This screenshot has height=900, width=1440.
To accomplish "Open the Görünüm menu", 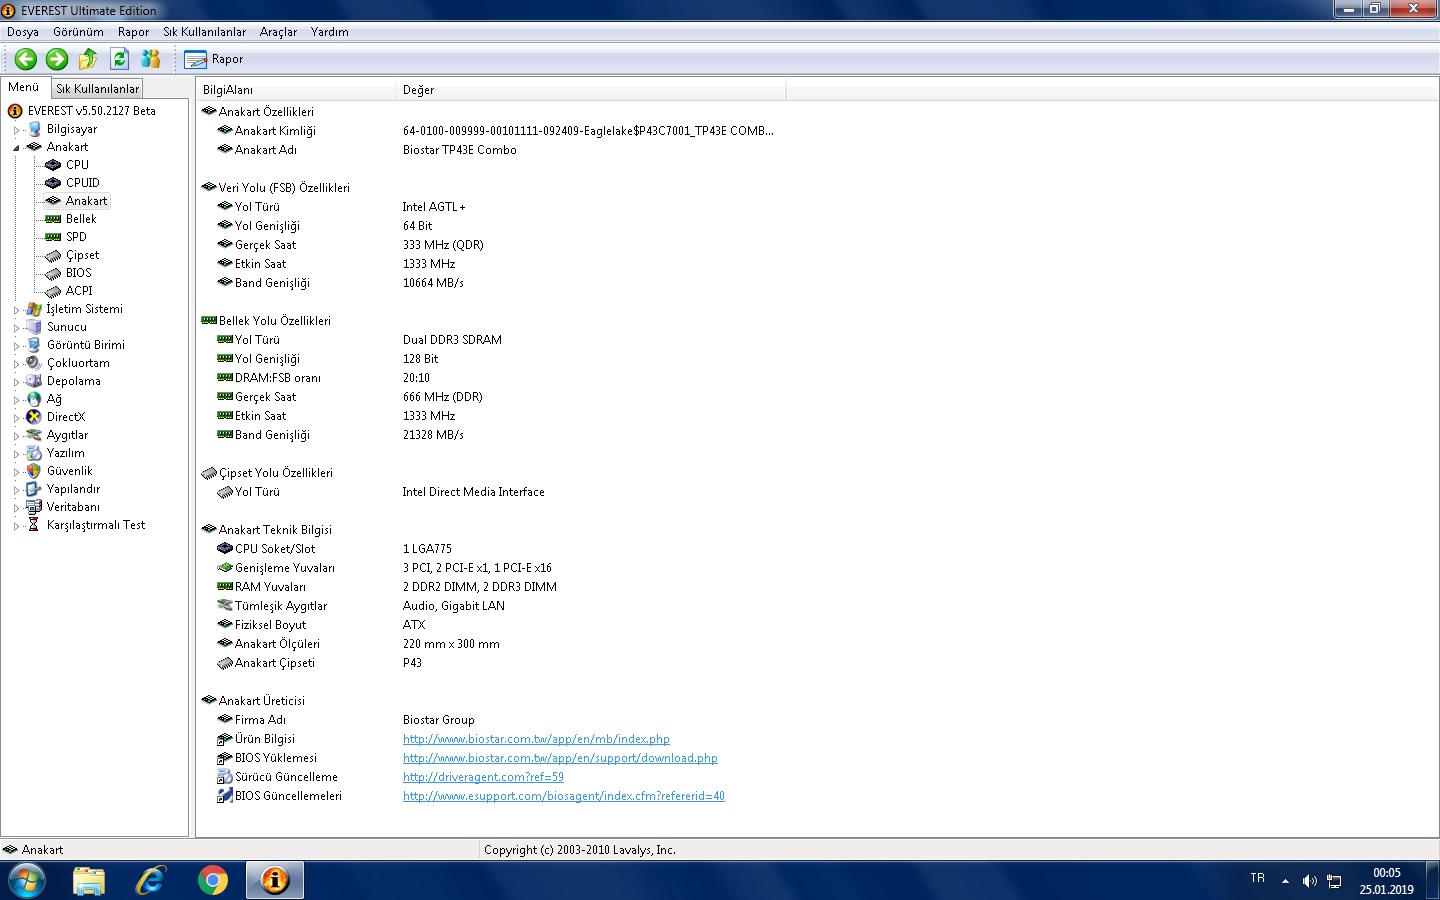I will click(78, 32).
